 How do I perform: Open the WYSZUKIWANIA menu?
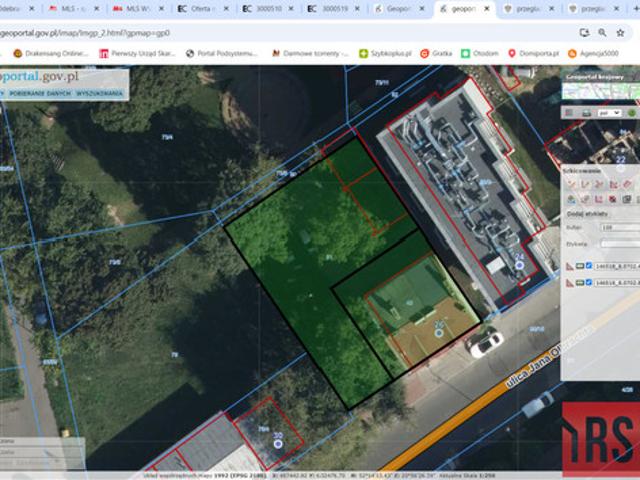tap(100, 93)
